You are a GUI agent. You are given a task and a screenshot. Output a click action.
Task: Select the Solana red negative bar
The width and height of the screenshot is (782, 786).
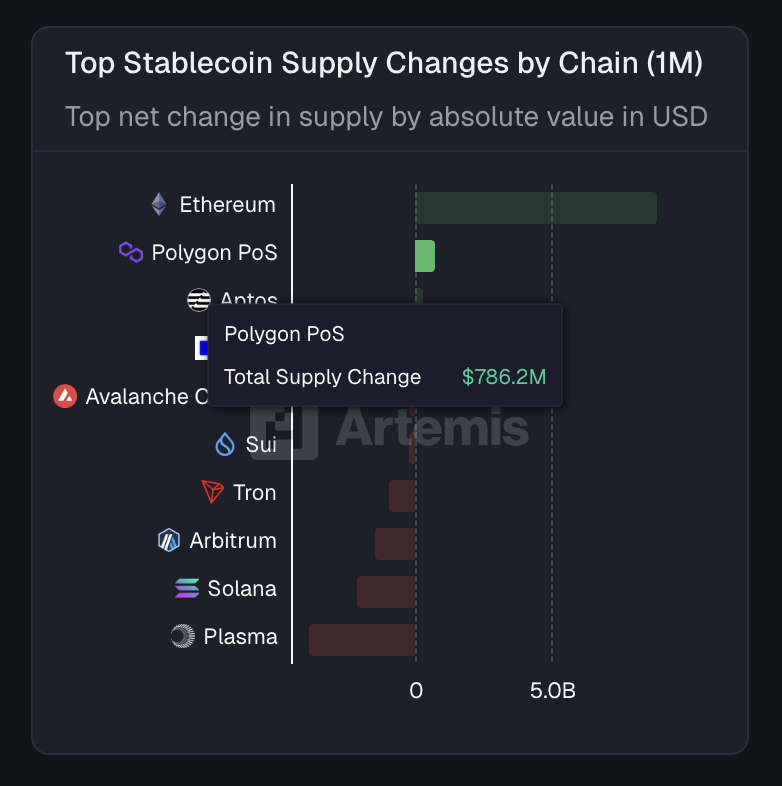pyautogui.click(x=386, y=592)
